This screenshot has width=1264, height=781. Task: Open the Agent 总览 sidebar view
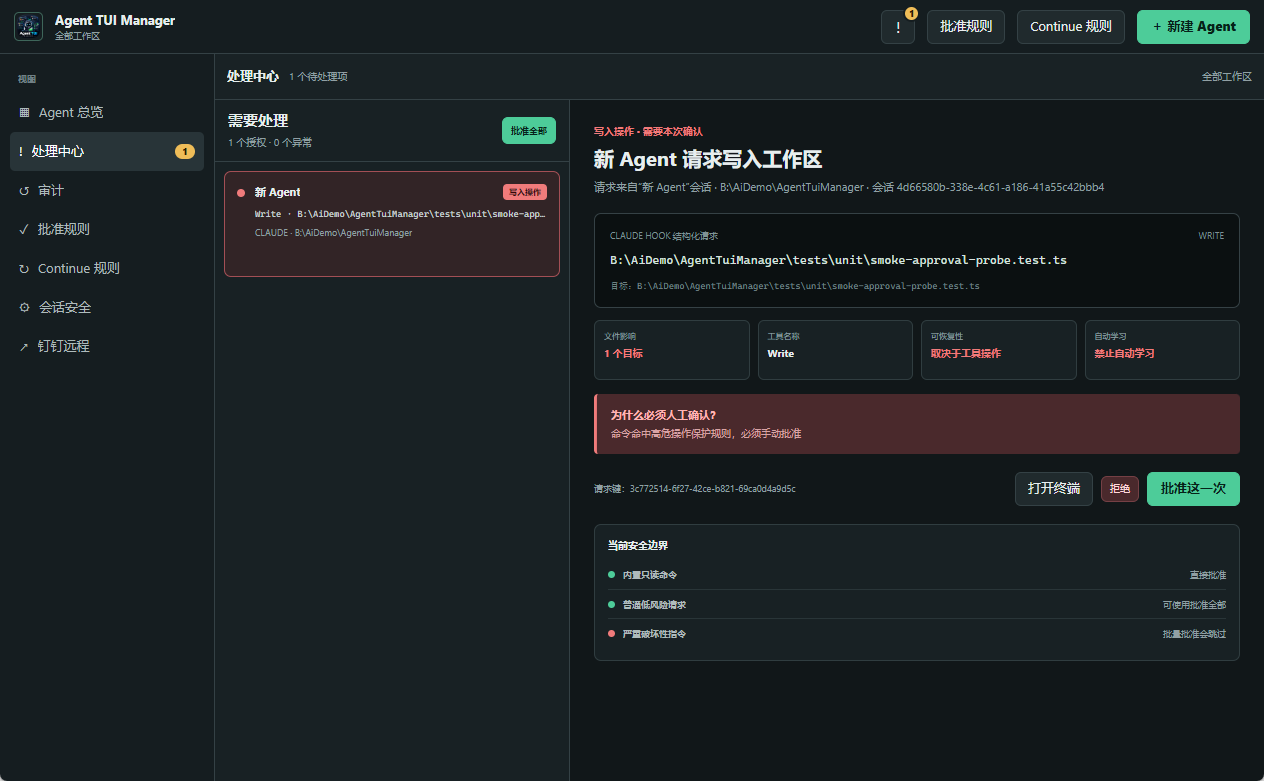pos(107,113)
